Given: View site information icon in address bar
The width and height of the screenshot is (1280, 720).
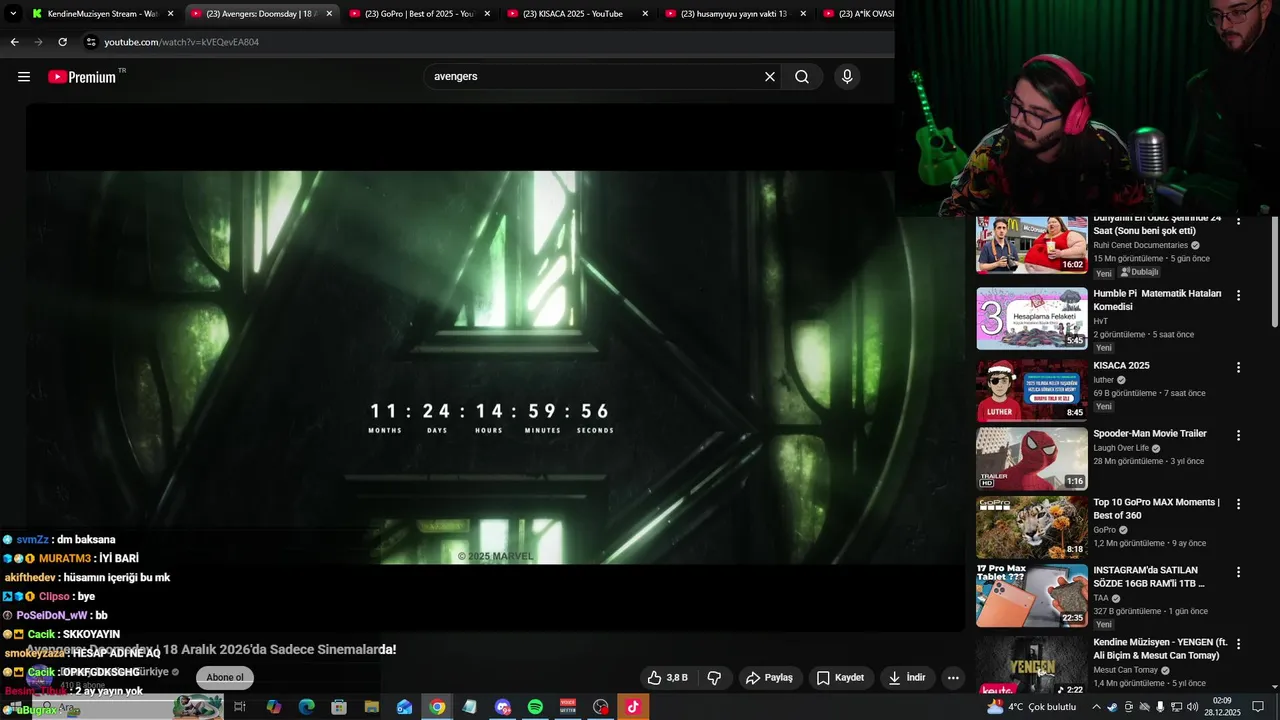Looking at the screenshot, I should (x=91, y=42).
